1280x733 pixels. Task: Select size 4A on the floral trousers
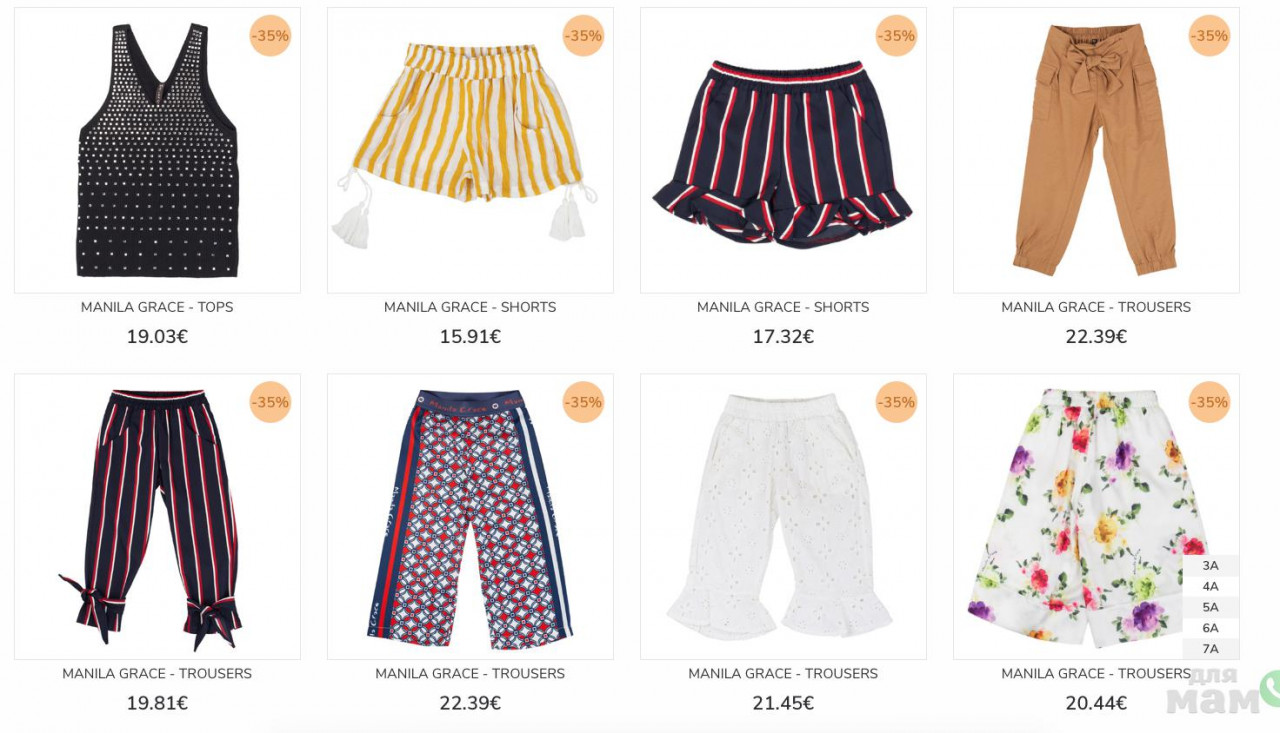coord(1210,587)
